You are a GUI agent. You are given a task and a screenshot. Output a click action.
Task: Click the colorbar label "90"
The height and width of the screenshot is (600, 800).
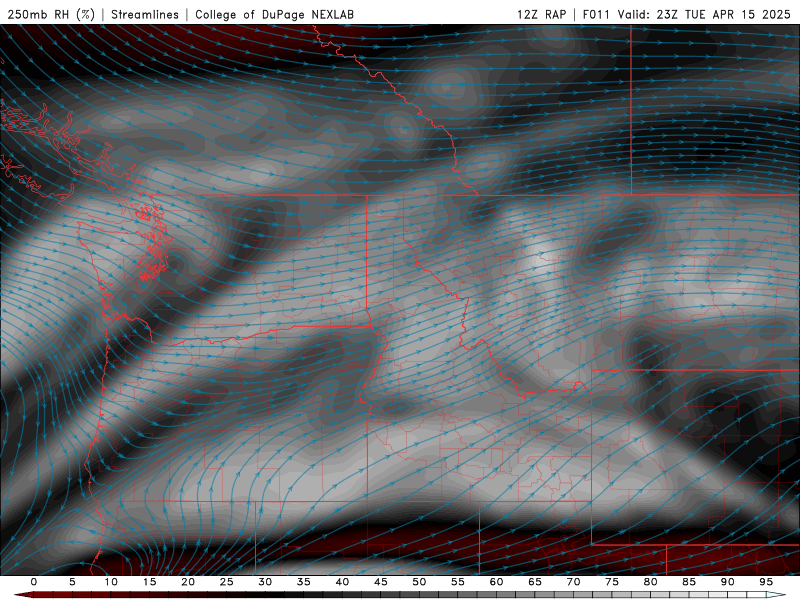coord(728,582)
